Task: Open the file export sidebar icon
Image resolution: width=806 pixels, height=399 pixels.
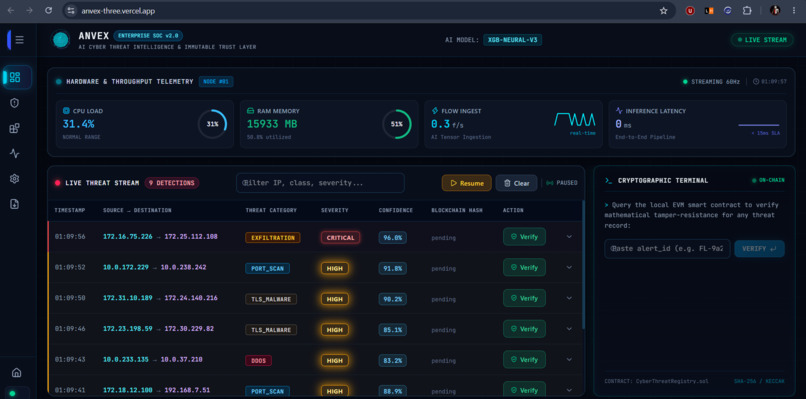Action: tap(15, 204)
